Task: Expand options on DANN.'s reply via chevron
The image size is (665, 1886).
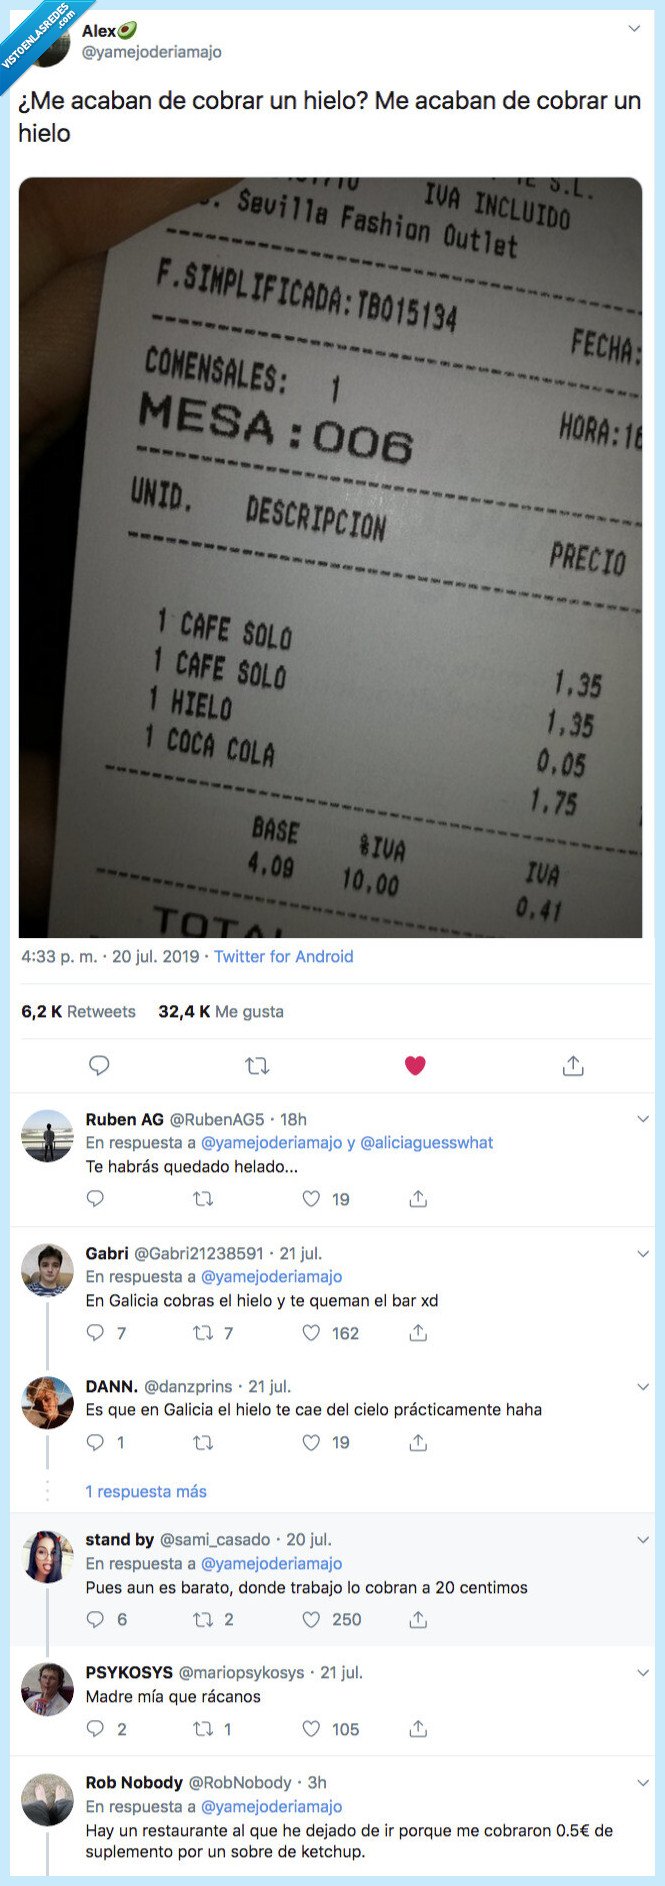Action: click(641, 1386)
